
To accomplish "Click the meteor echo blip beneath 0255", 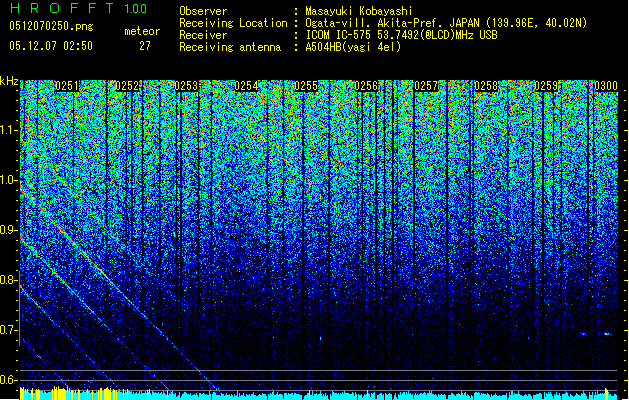I will coord(321,339).
